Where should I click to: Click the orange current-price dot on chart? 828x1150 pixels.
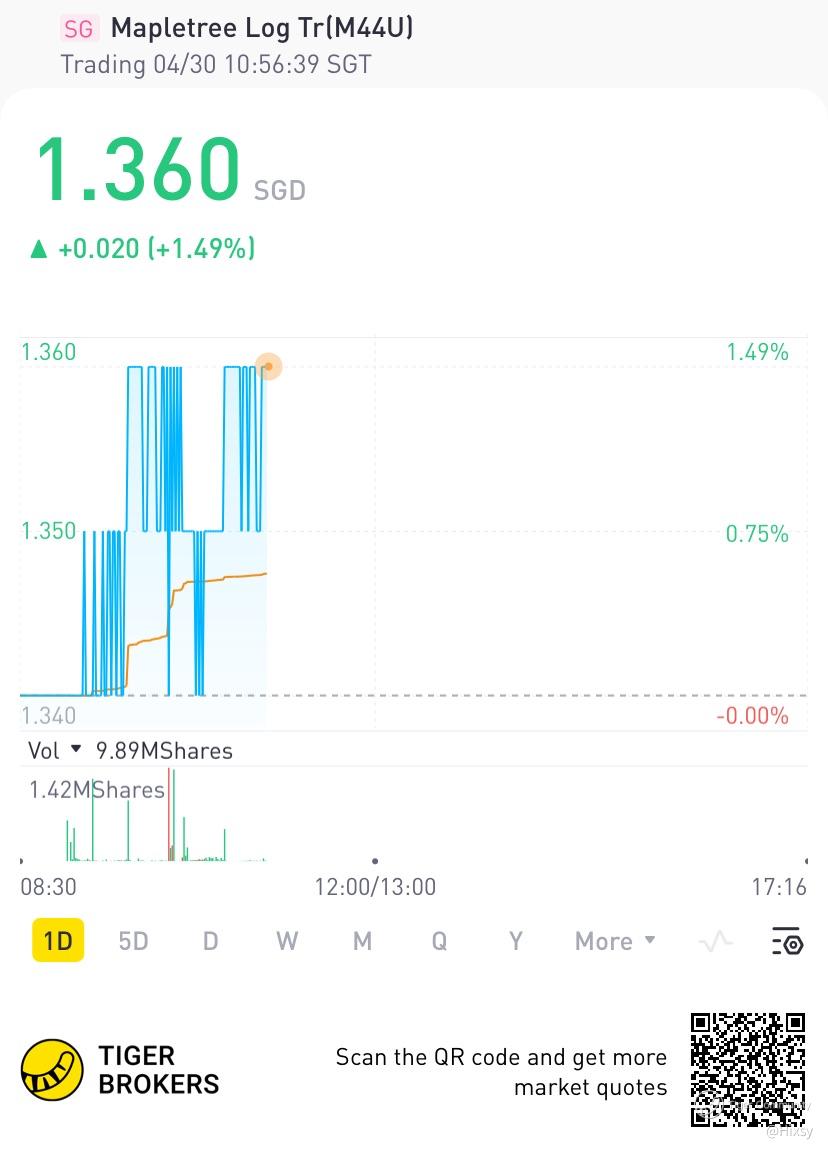[x=268, y=366]
